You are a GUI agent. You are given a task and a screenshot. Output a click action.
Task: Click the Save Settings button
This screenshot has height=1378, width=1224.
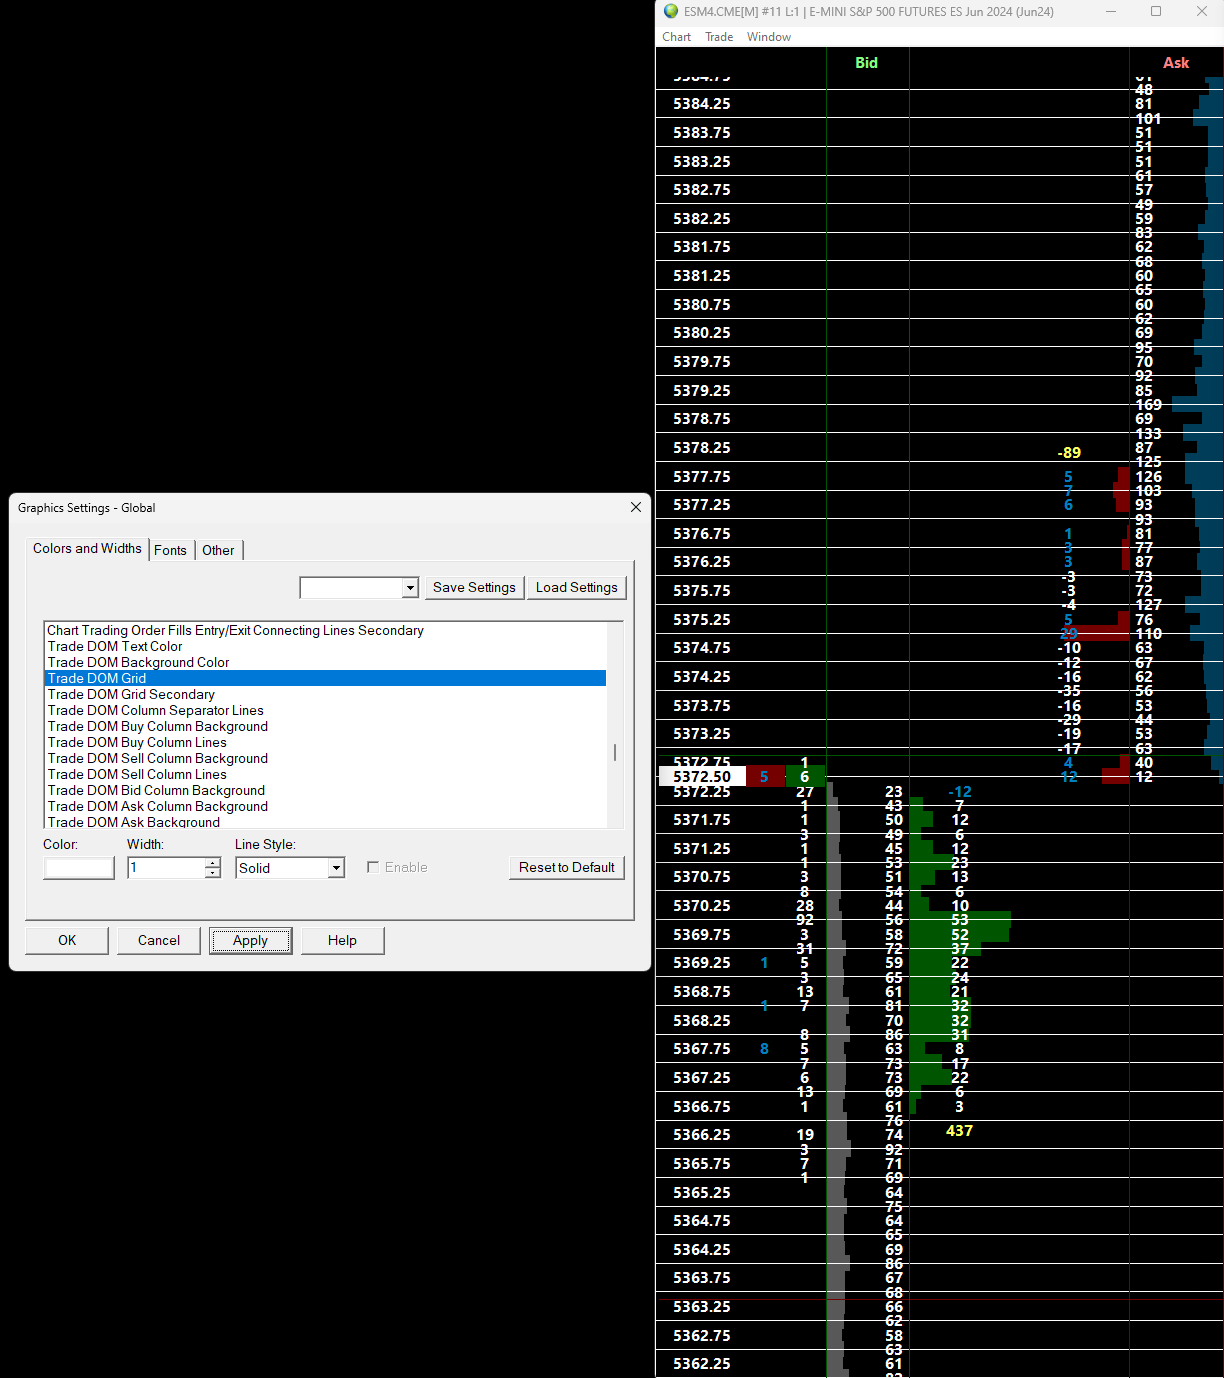(474, 587)
